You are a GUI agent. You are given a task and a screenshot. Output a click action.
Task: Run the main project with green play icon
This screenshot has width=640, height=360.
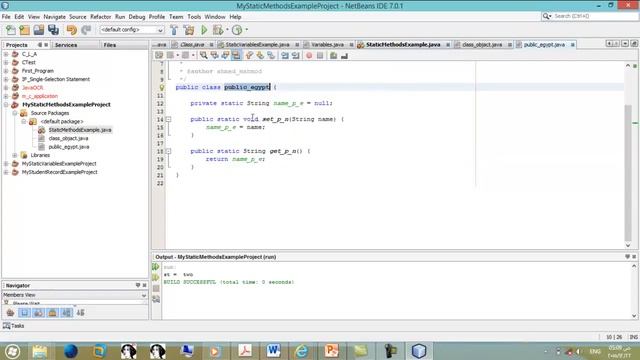(204, 30)
